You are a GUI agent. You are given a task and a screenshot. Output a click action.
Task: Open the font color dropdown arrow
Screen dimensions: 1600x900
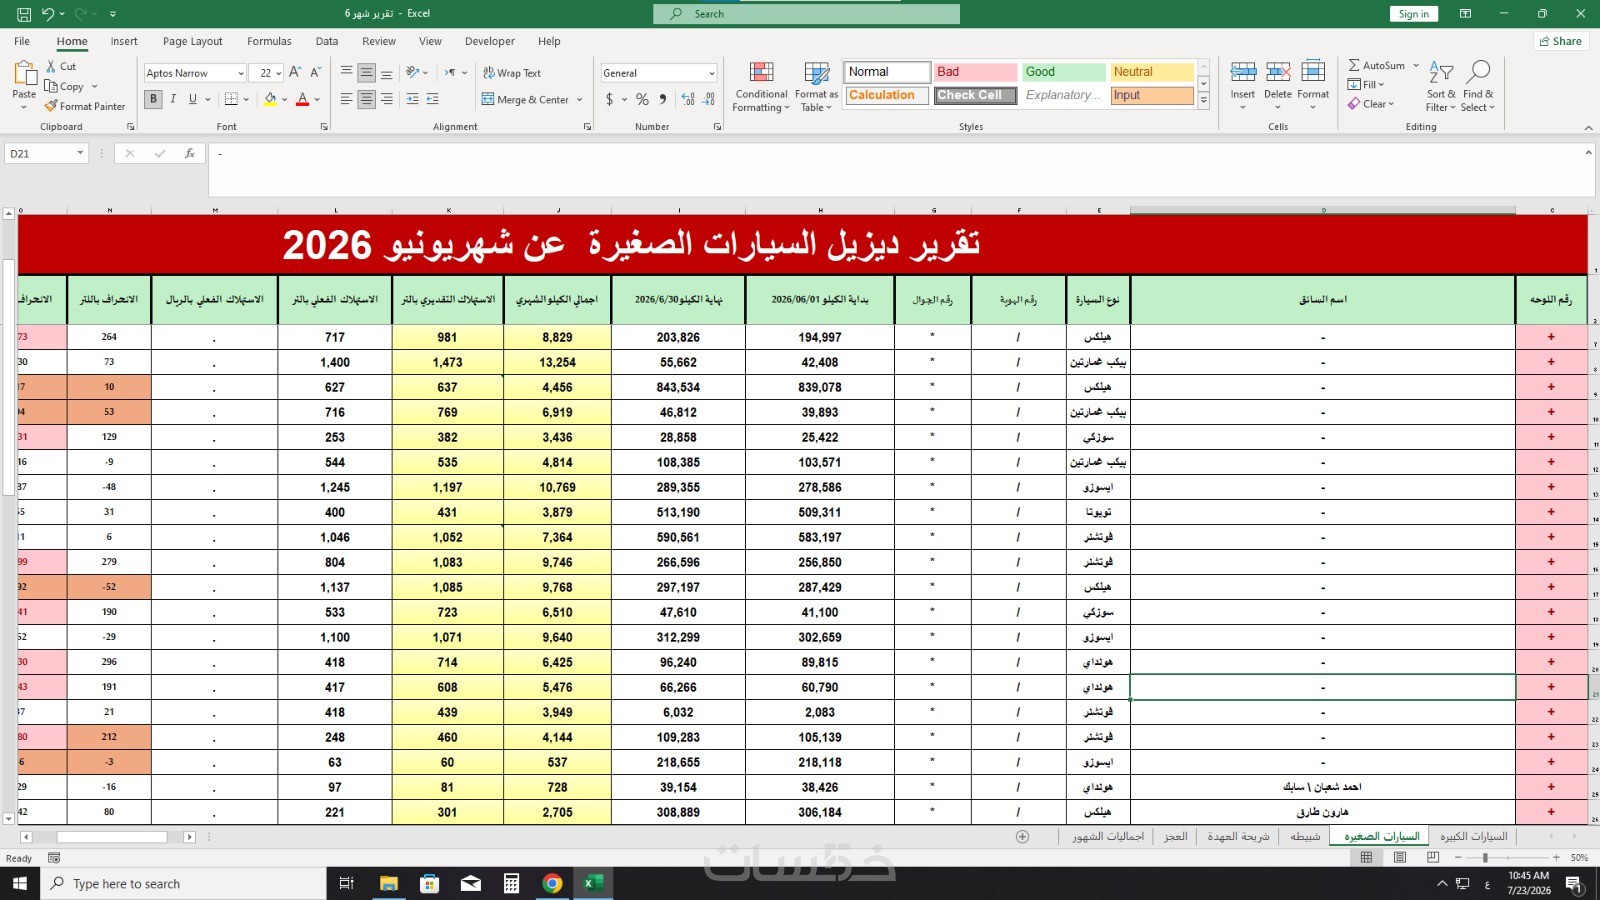[317, 99]
